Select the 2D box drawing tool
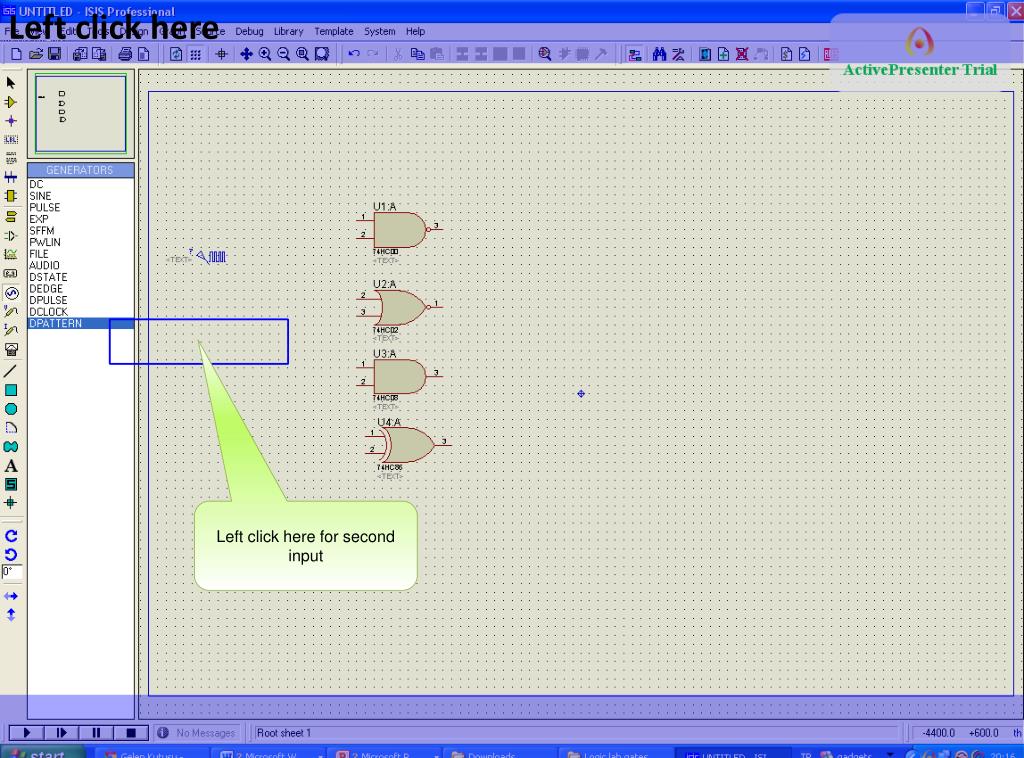Screen dimensions: 1024x758 pos(11,390)
